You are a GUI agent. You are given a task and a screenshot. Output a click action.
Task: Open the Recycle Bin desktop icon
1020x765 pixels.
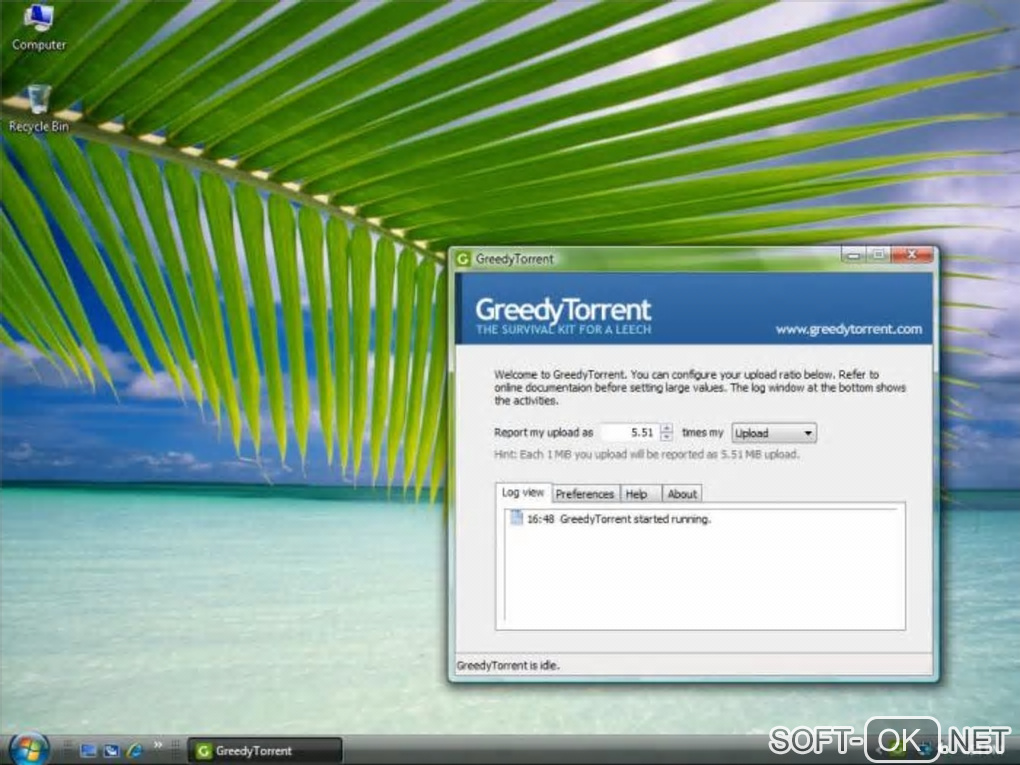pos(38,109)
